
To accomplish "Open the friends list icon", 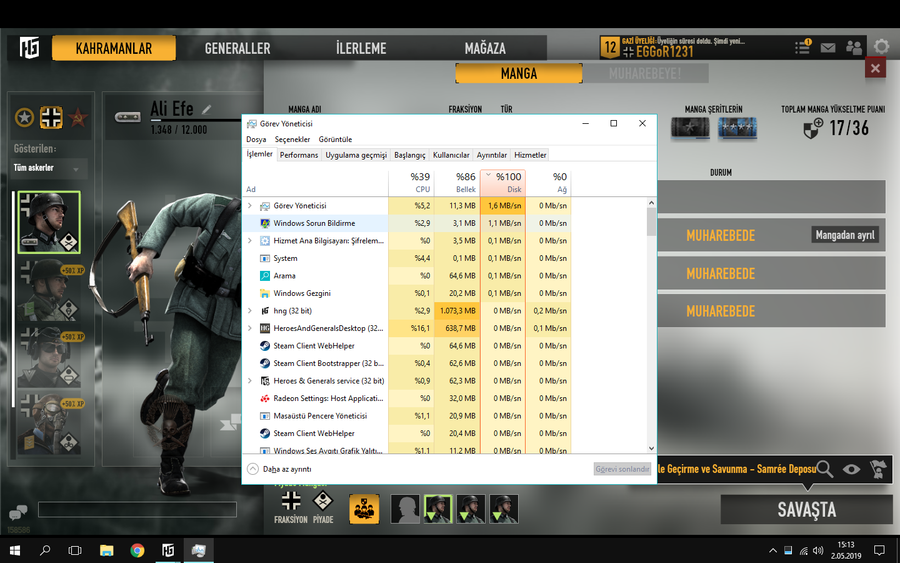I will 854,48.
